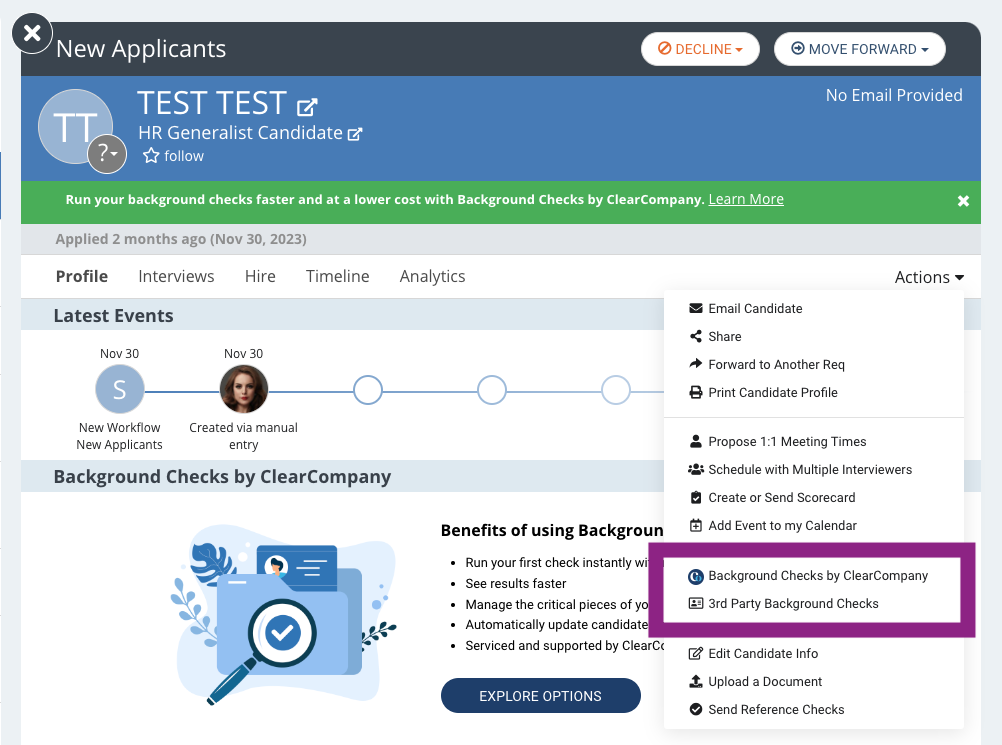Viewport: 1002px width, 745px height.
Task: Choose Upload a Document
Action: coord(813,682)
